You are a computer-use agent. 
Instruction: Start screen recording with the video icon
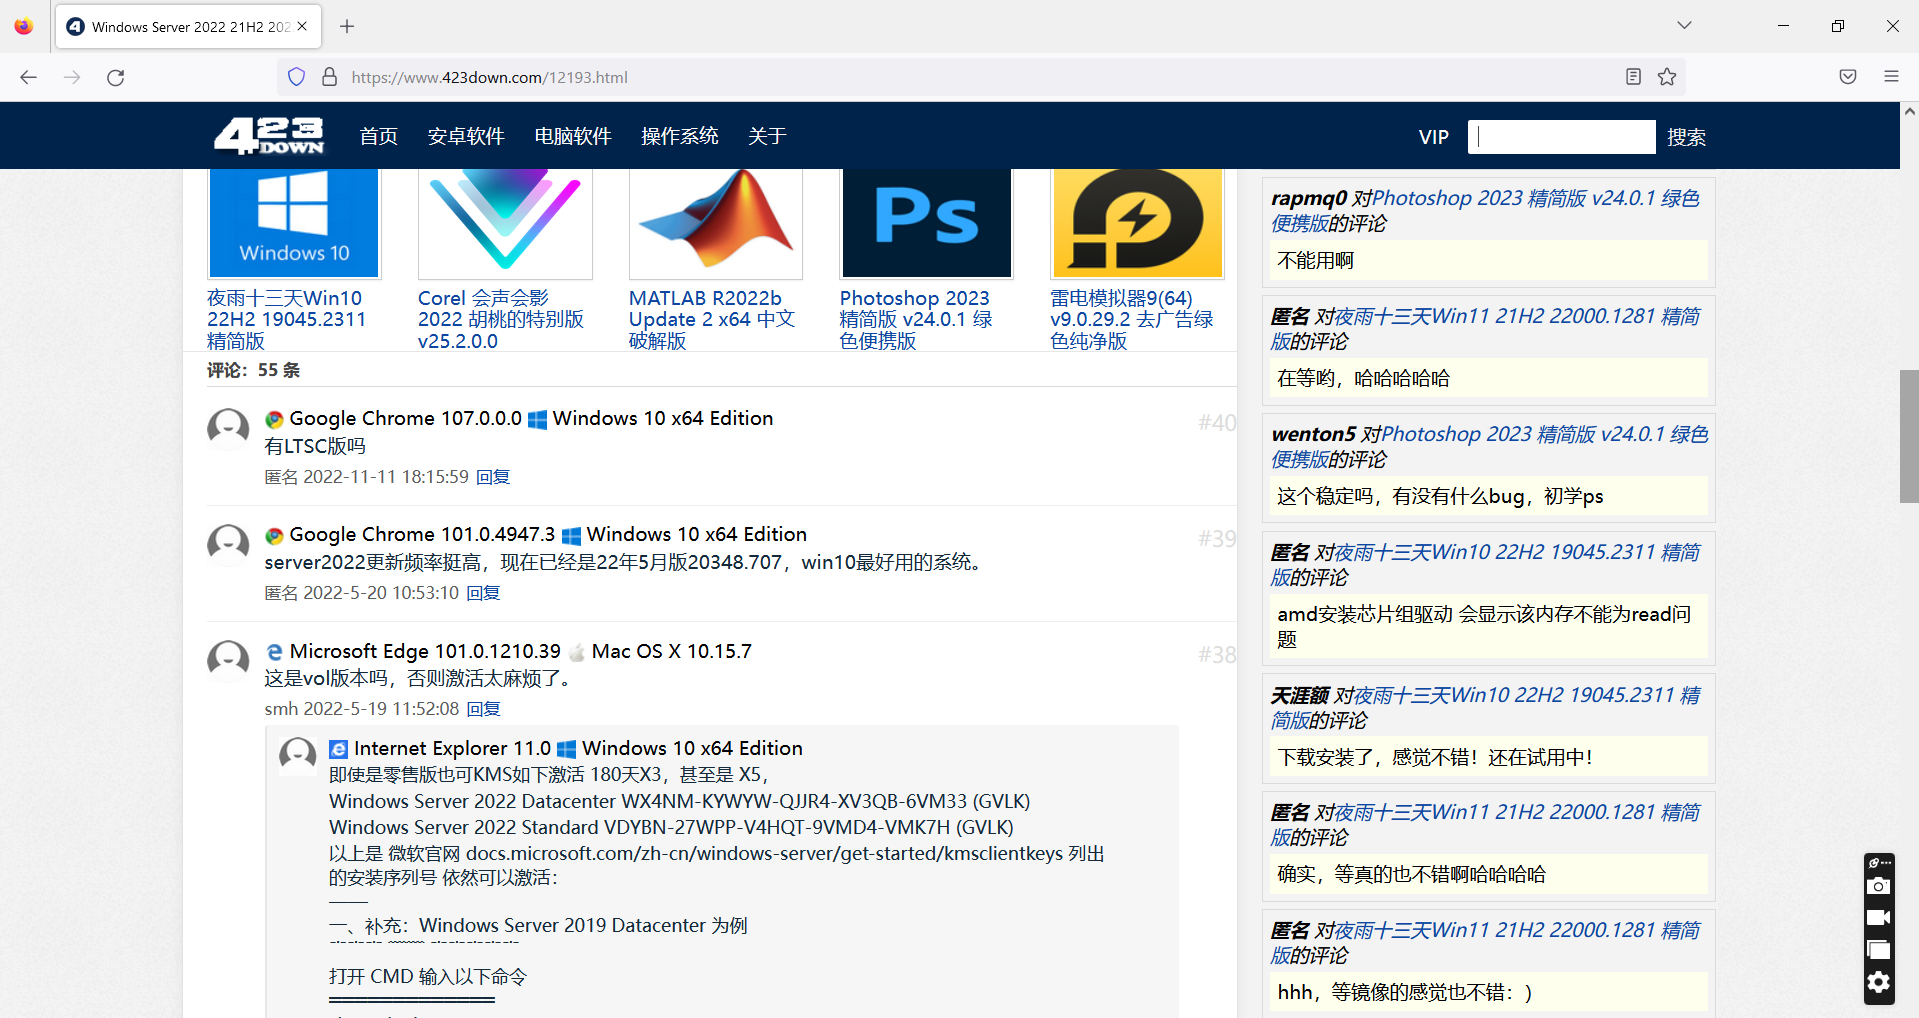[x=1878, y=918]
